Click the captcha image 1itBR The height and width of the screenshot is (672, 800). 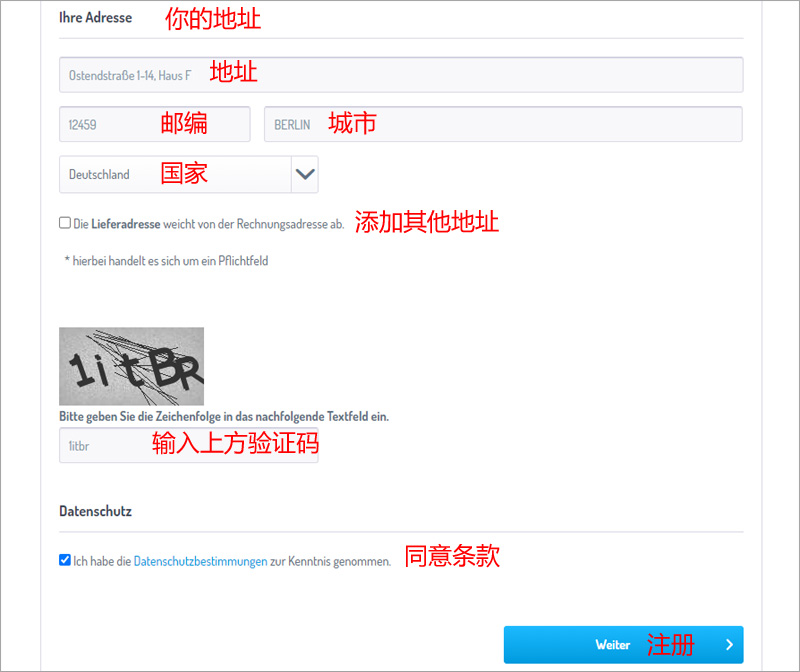pos(131,366)
